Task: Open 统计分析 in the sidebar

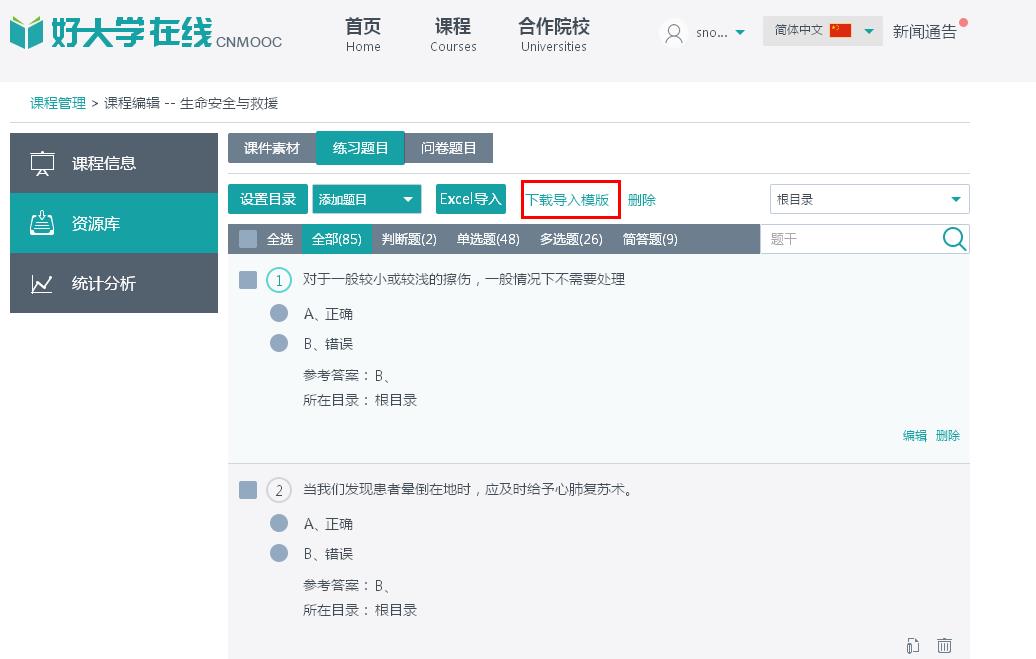Action: (x=114, y=284)
